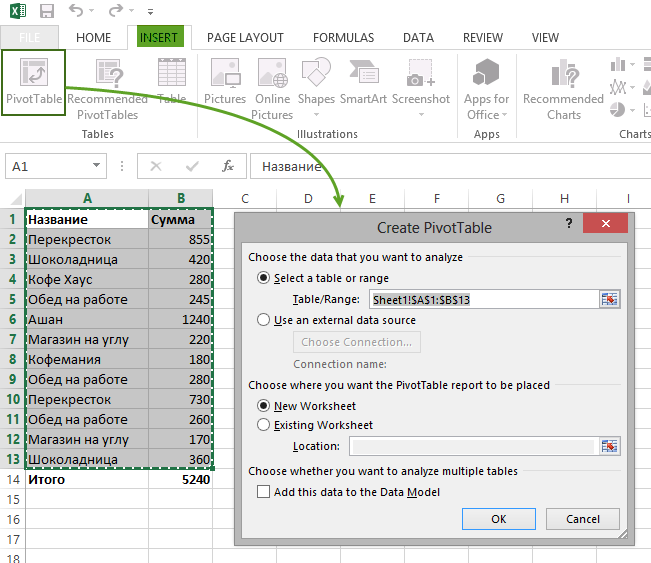Expand the column chart dropdown arrow
Image resolution: width=651 pixels, height=563 pixels.
(x=632, y=65)
